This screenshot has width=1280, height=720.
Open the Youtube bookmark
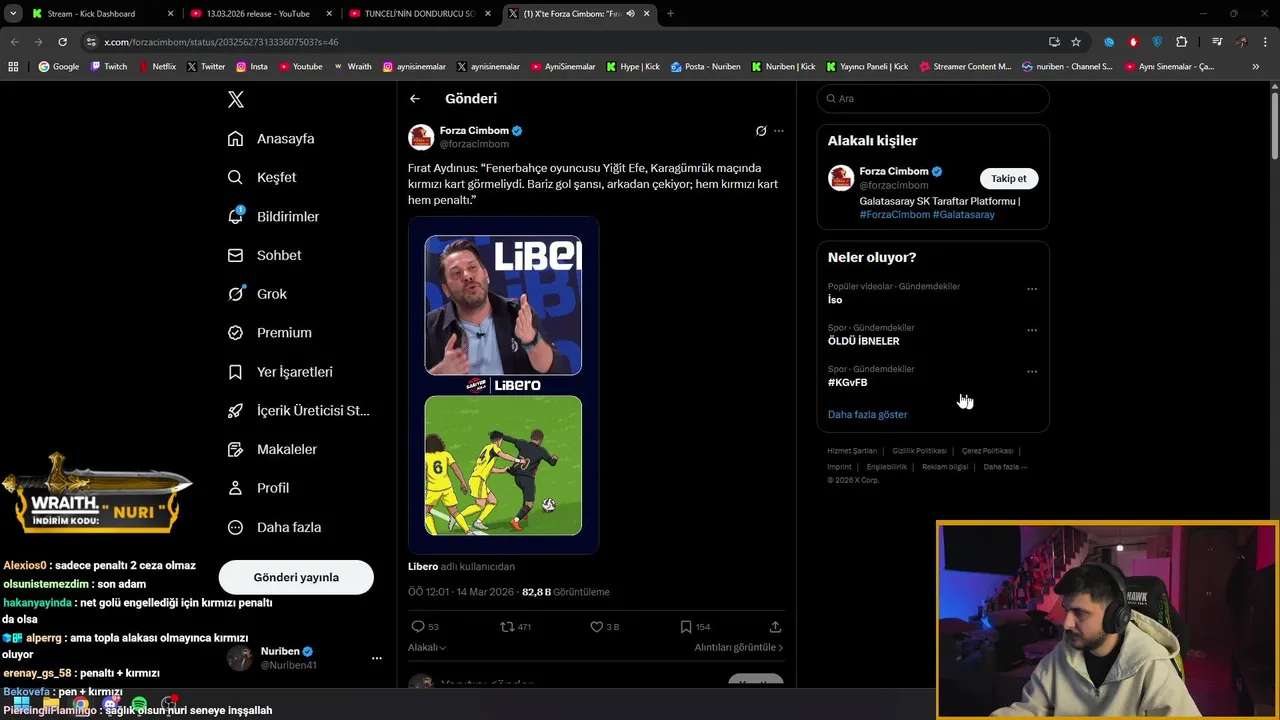click(300, 67)
